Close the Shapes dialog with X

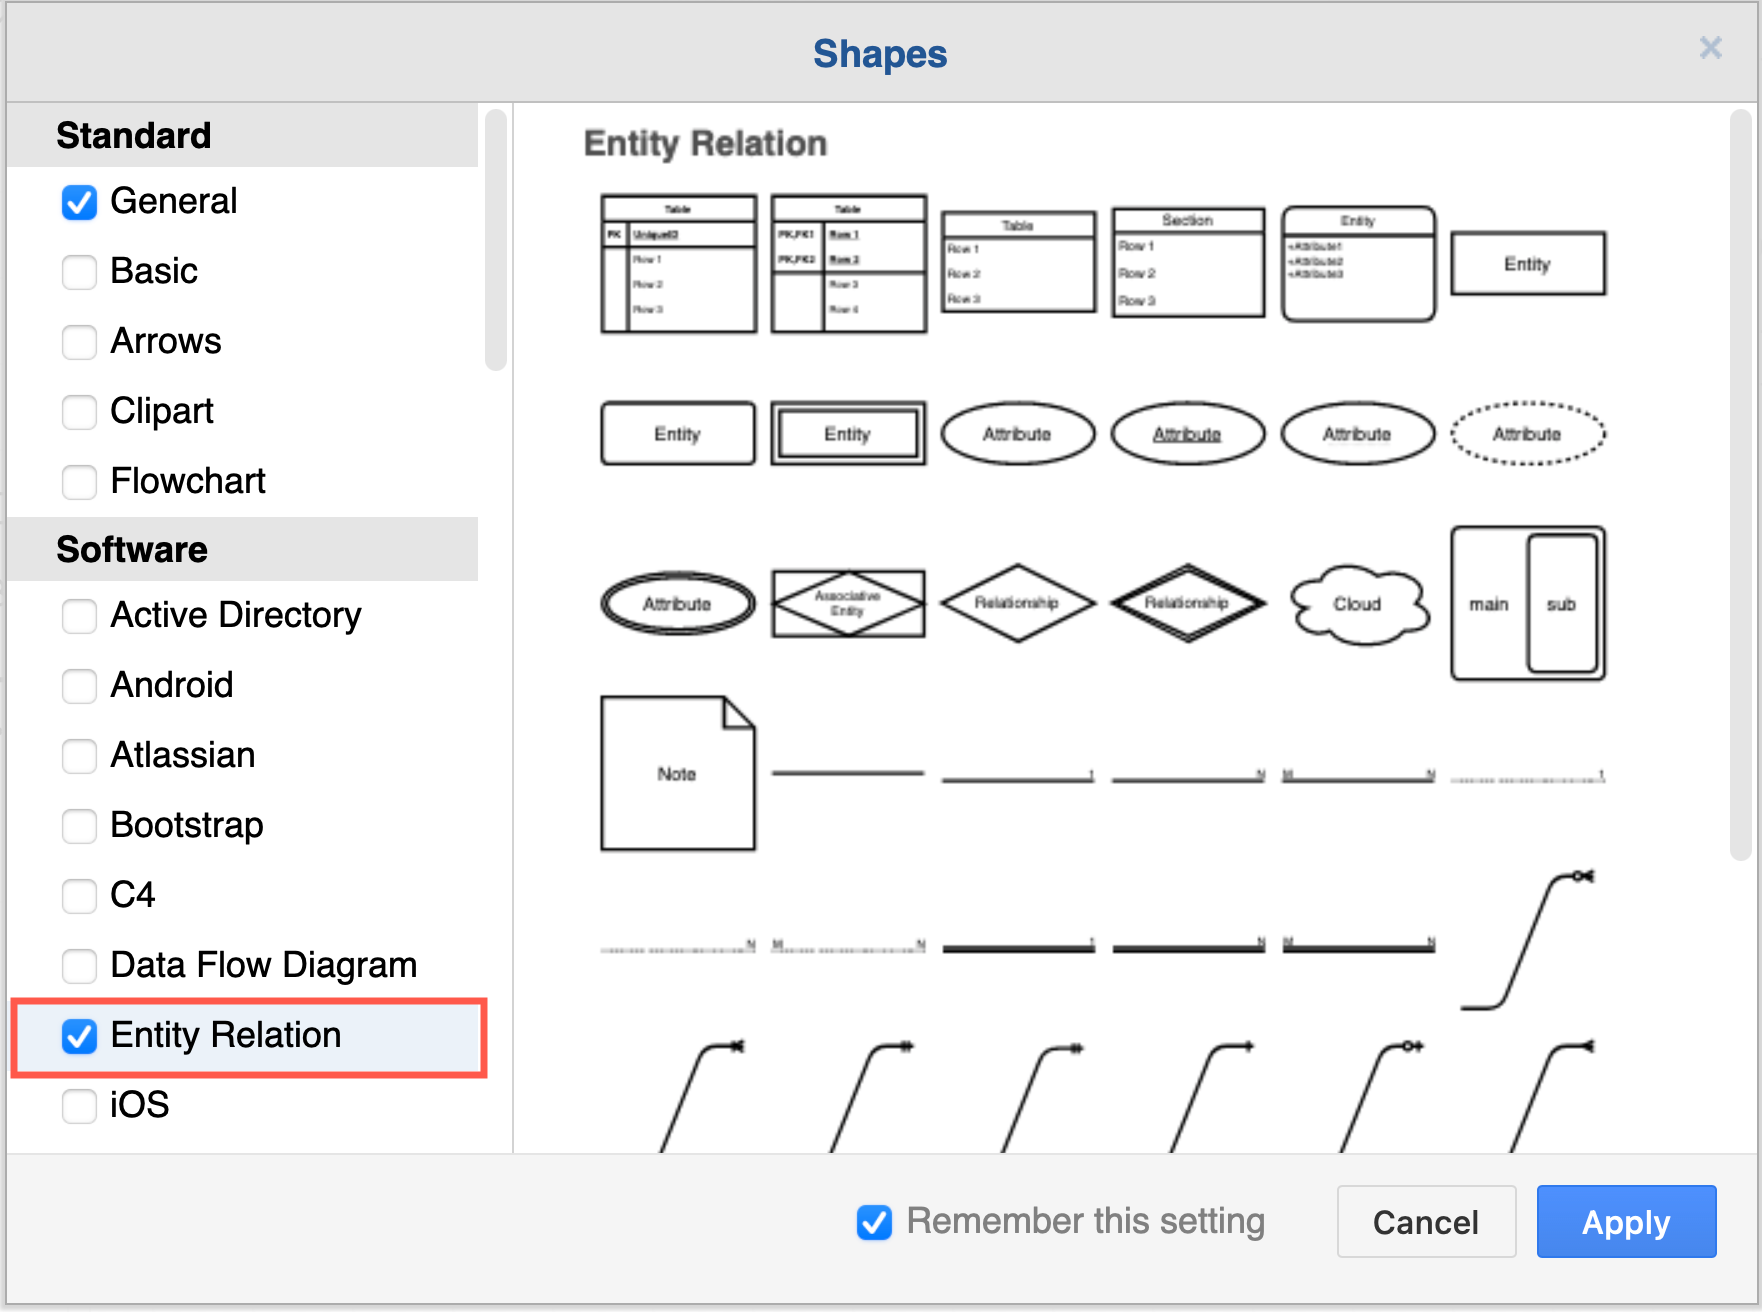(x=1710, y=47)
